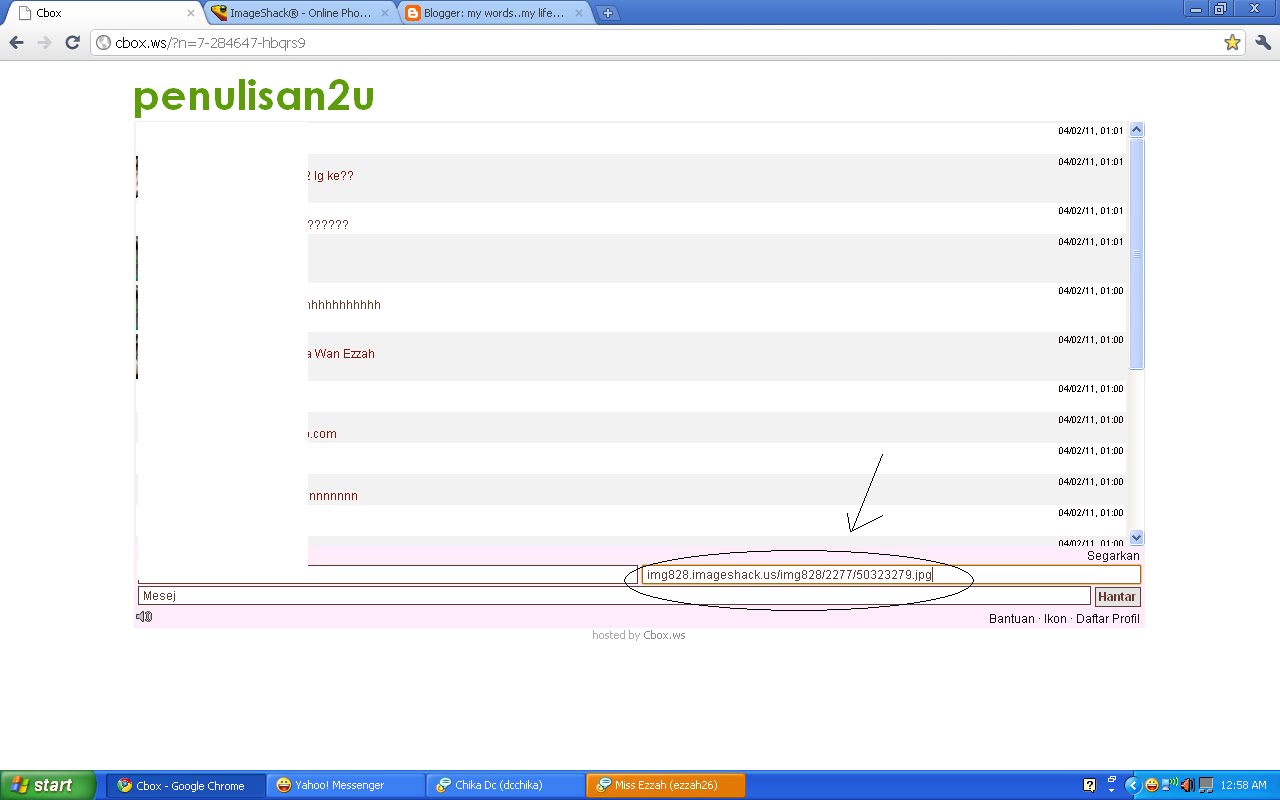Click the message ending in '.com'
Viewport: 1280px width, 800px height.
pyautogui.click(x=322, y=434)
